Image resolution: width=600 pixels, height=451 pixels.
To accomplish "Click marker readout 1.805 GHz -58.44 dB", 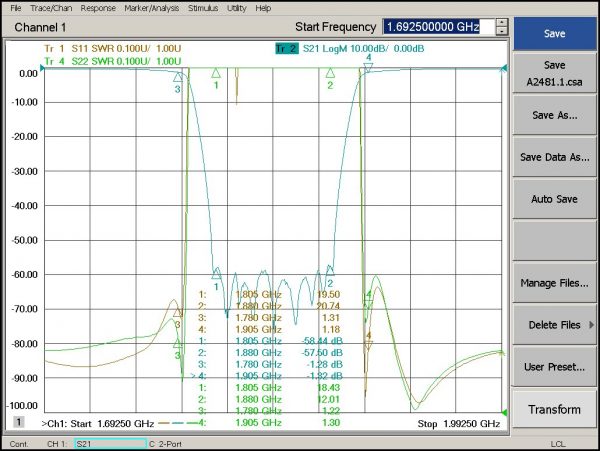I will pyautogui.click(x=270, y=341).
